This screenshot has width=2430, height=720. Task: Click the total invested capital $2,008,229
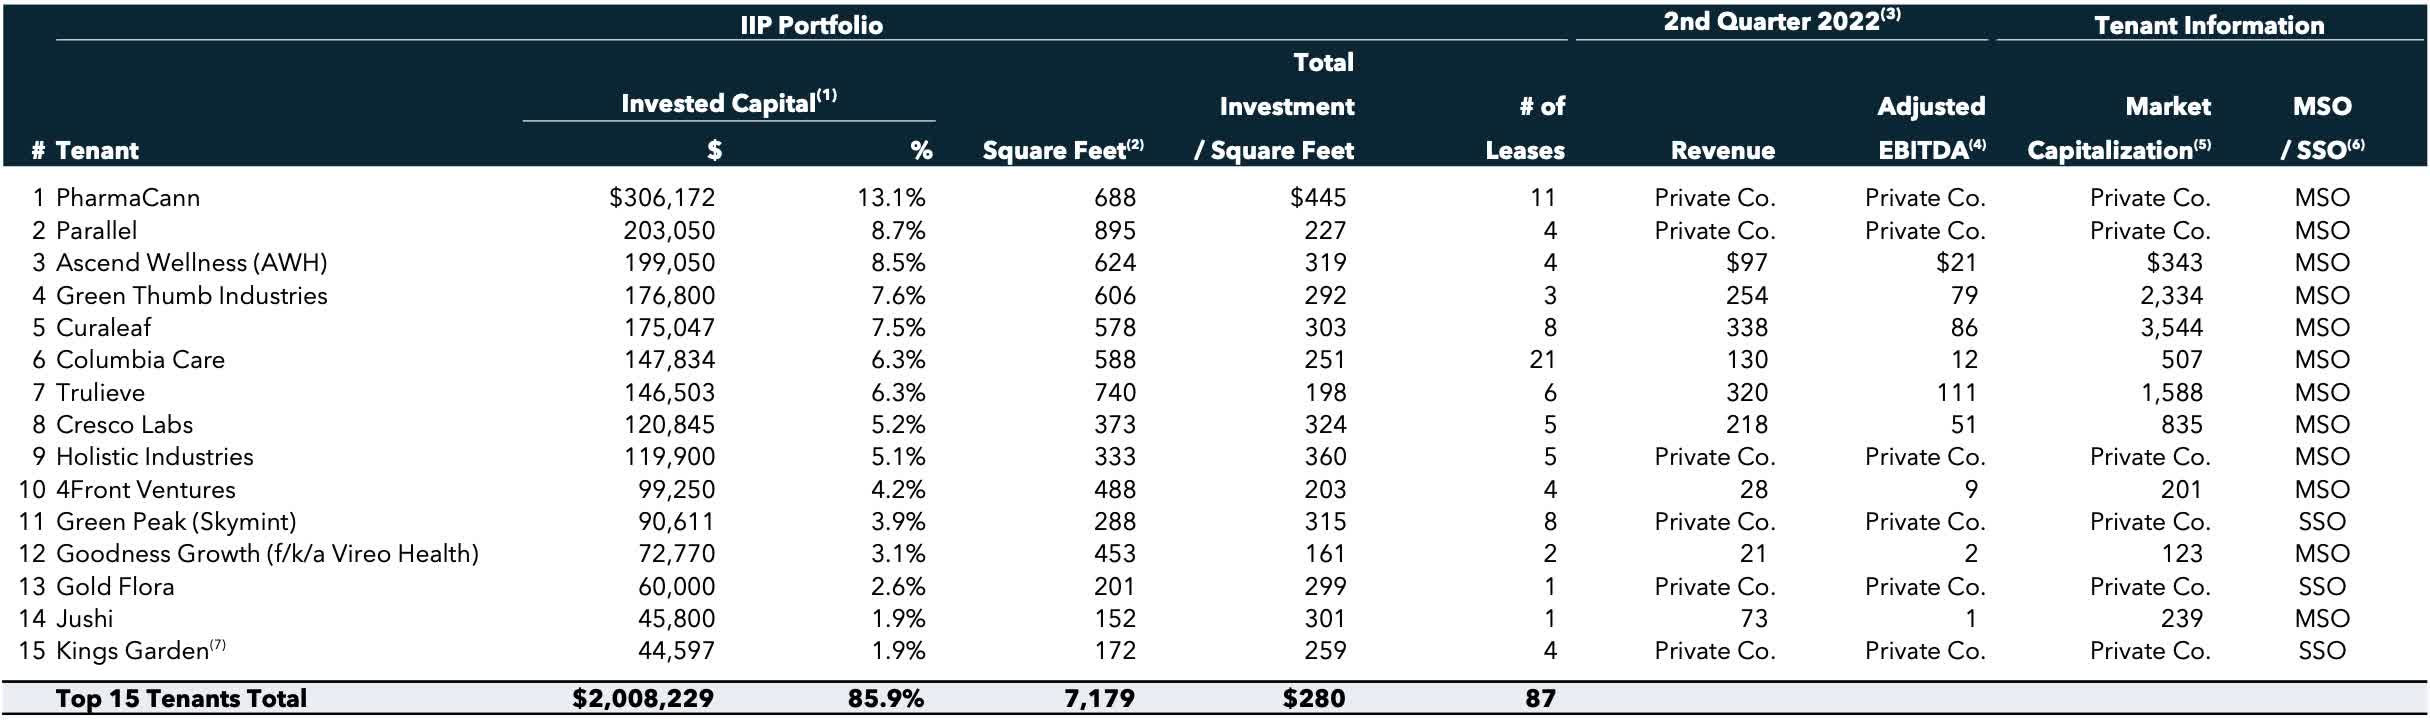643,698
